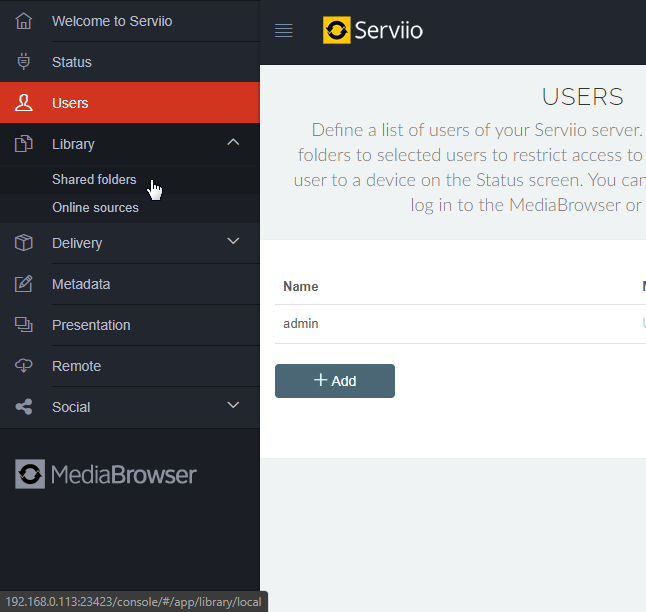This screenshot has width=646, height=612.
Task: Go to the Status menu item
Action: click(130, 62)
